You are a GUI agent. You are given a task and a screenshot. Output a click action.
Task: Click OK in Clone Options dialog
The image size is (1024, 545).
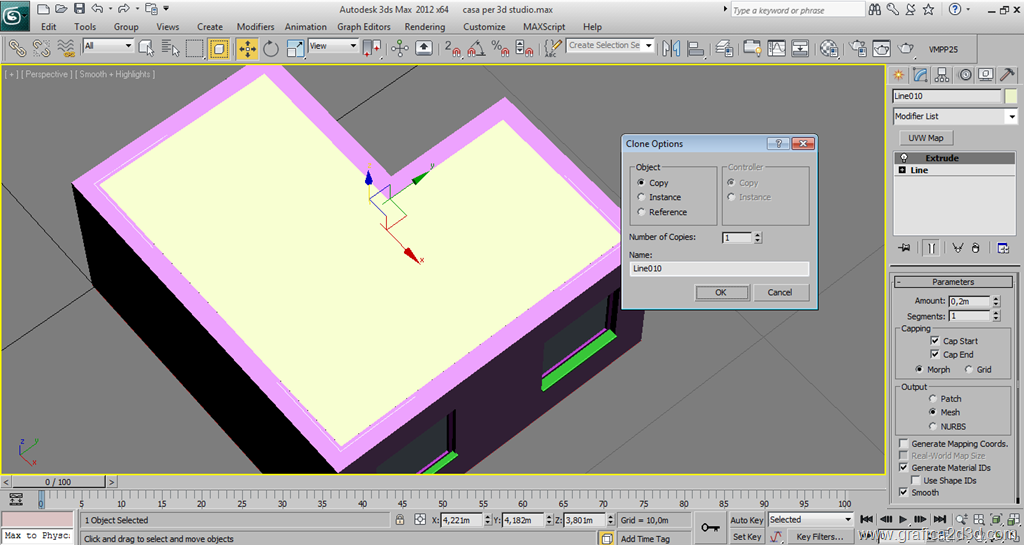point(720,292)
